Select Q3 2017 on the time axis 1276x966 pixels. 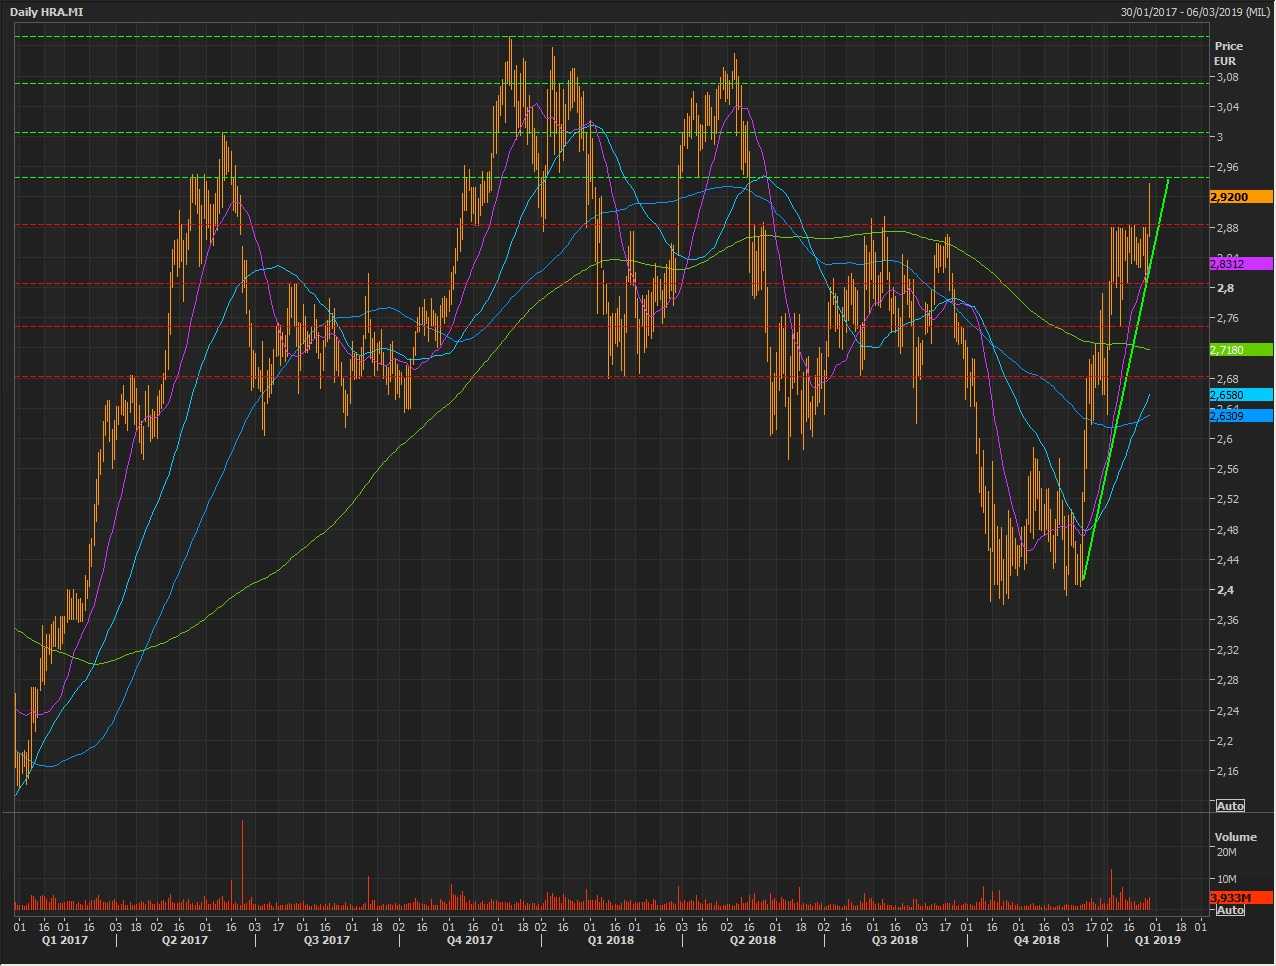coord(327,940)
